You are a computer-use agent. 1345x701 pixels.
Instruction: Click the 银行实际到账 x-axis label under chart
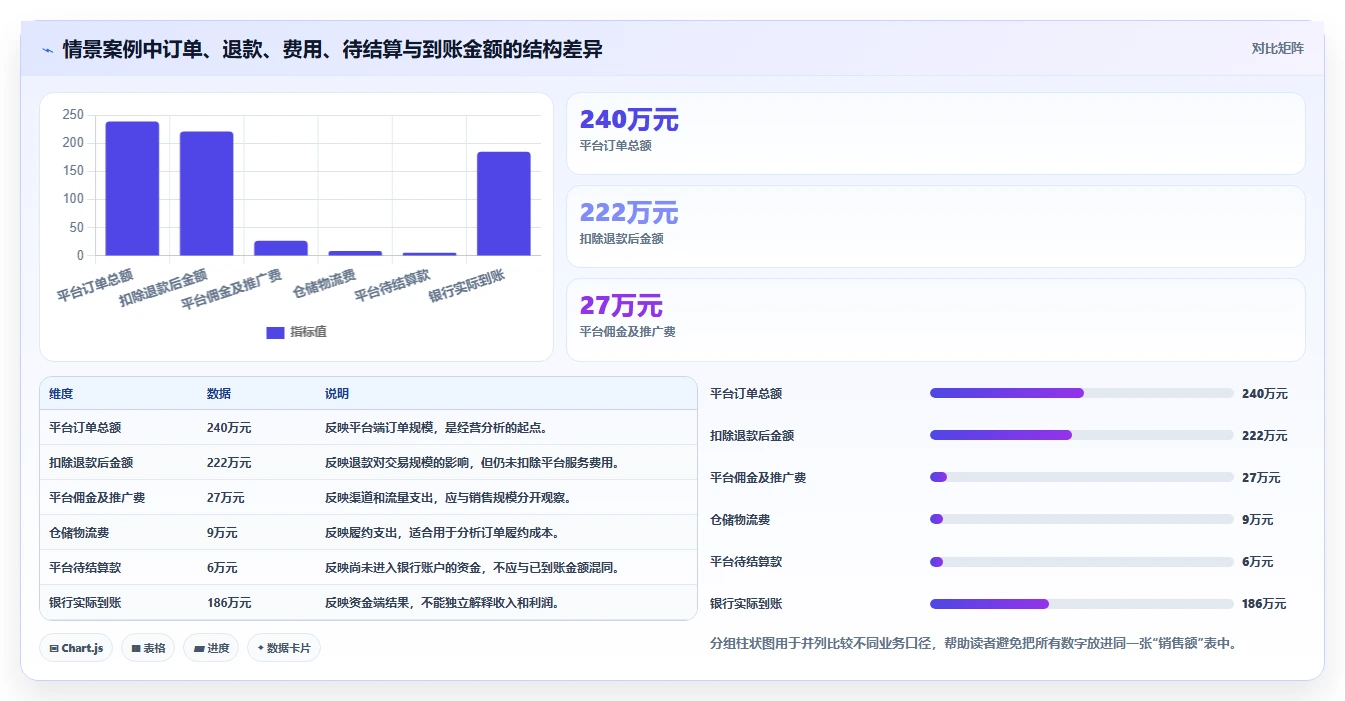[x=467, y=285]
